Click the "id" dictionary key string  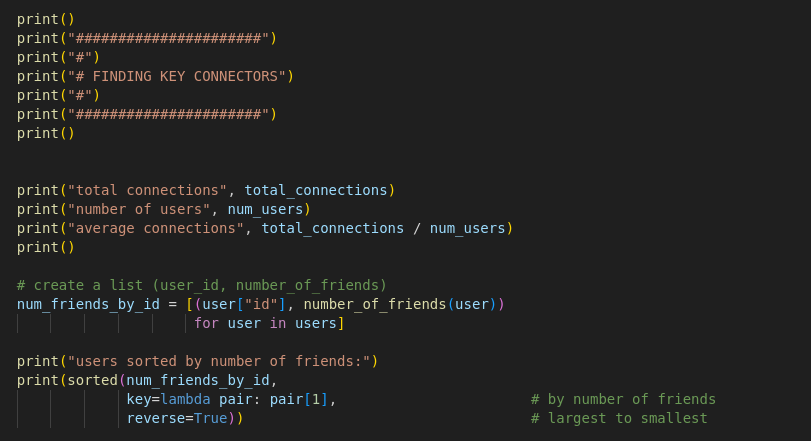pyautogui.click(x=261, y=304)
